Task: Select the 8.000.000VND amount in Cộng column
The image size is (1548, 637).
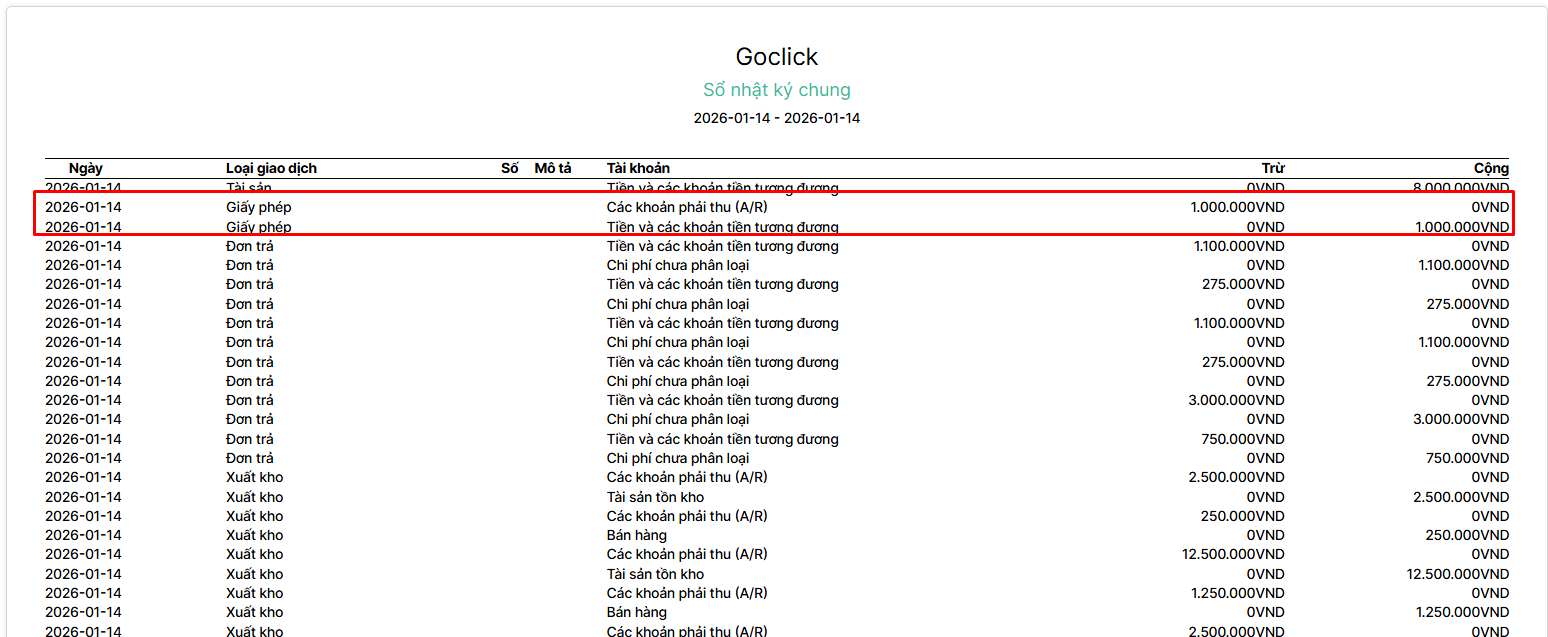Action: [1460, 188]
